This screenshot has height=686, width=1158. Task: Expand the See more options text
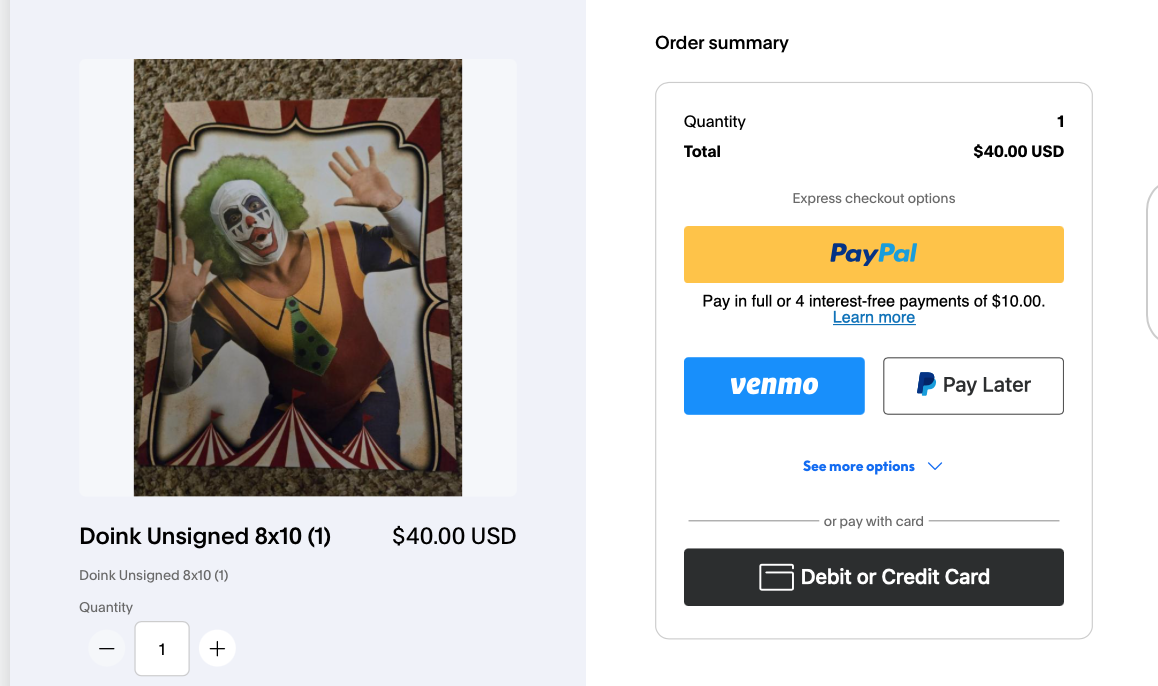pos(859,466)
